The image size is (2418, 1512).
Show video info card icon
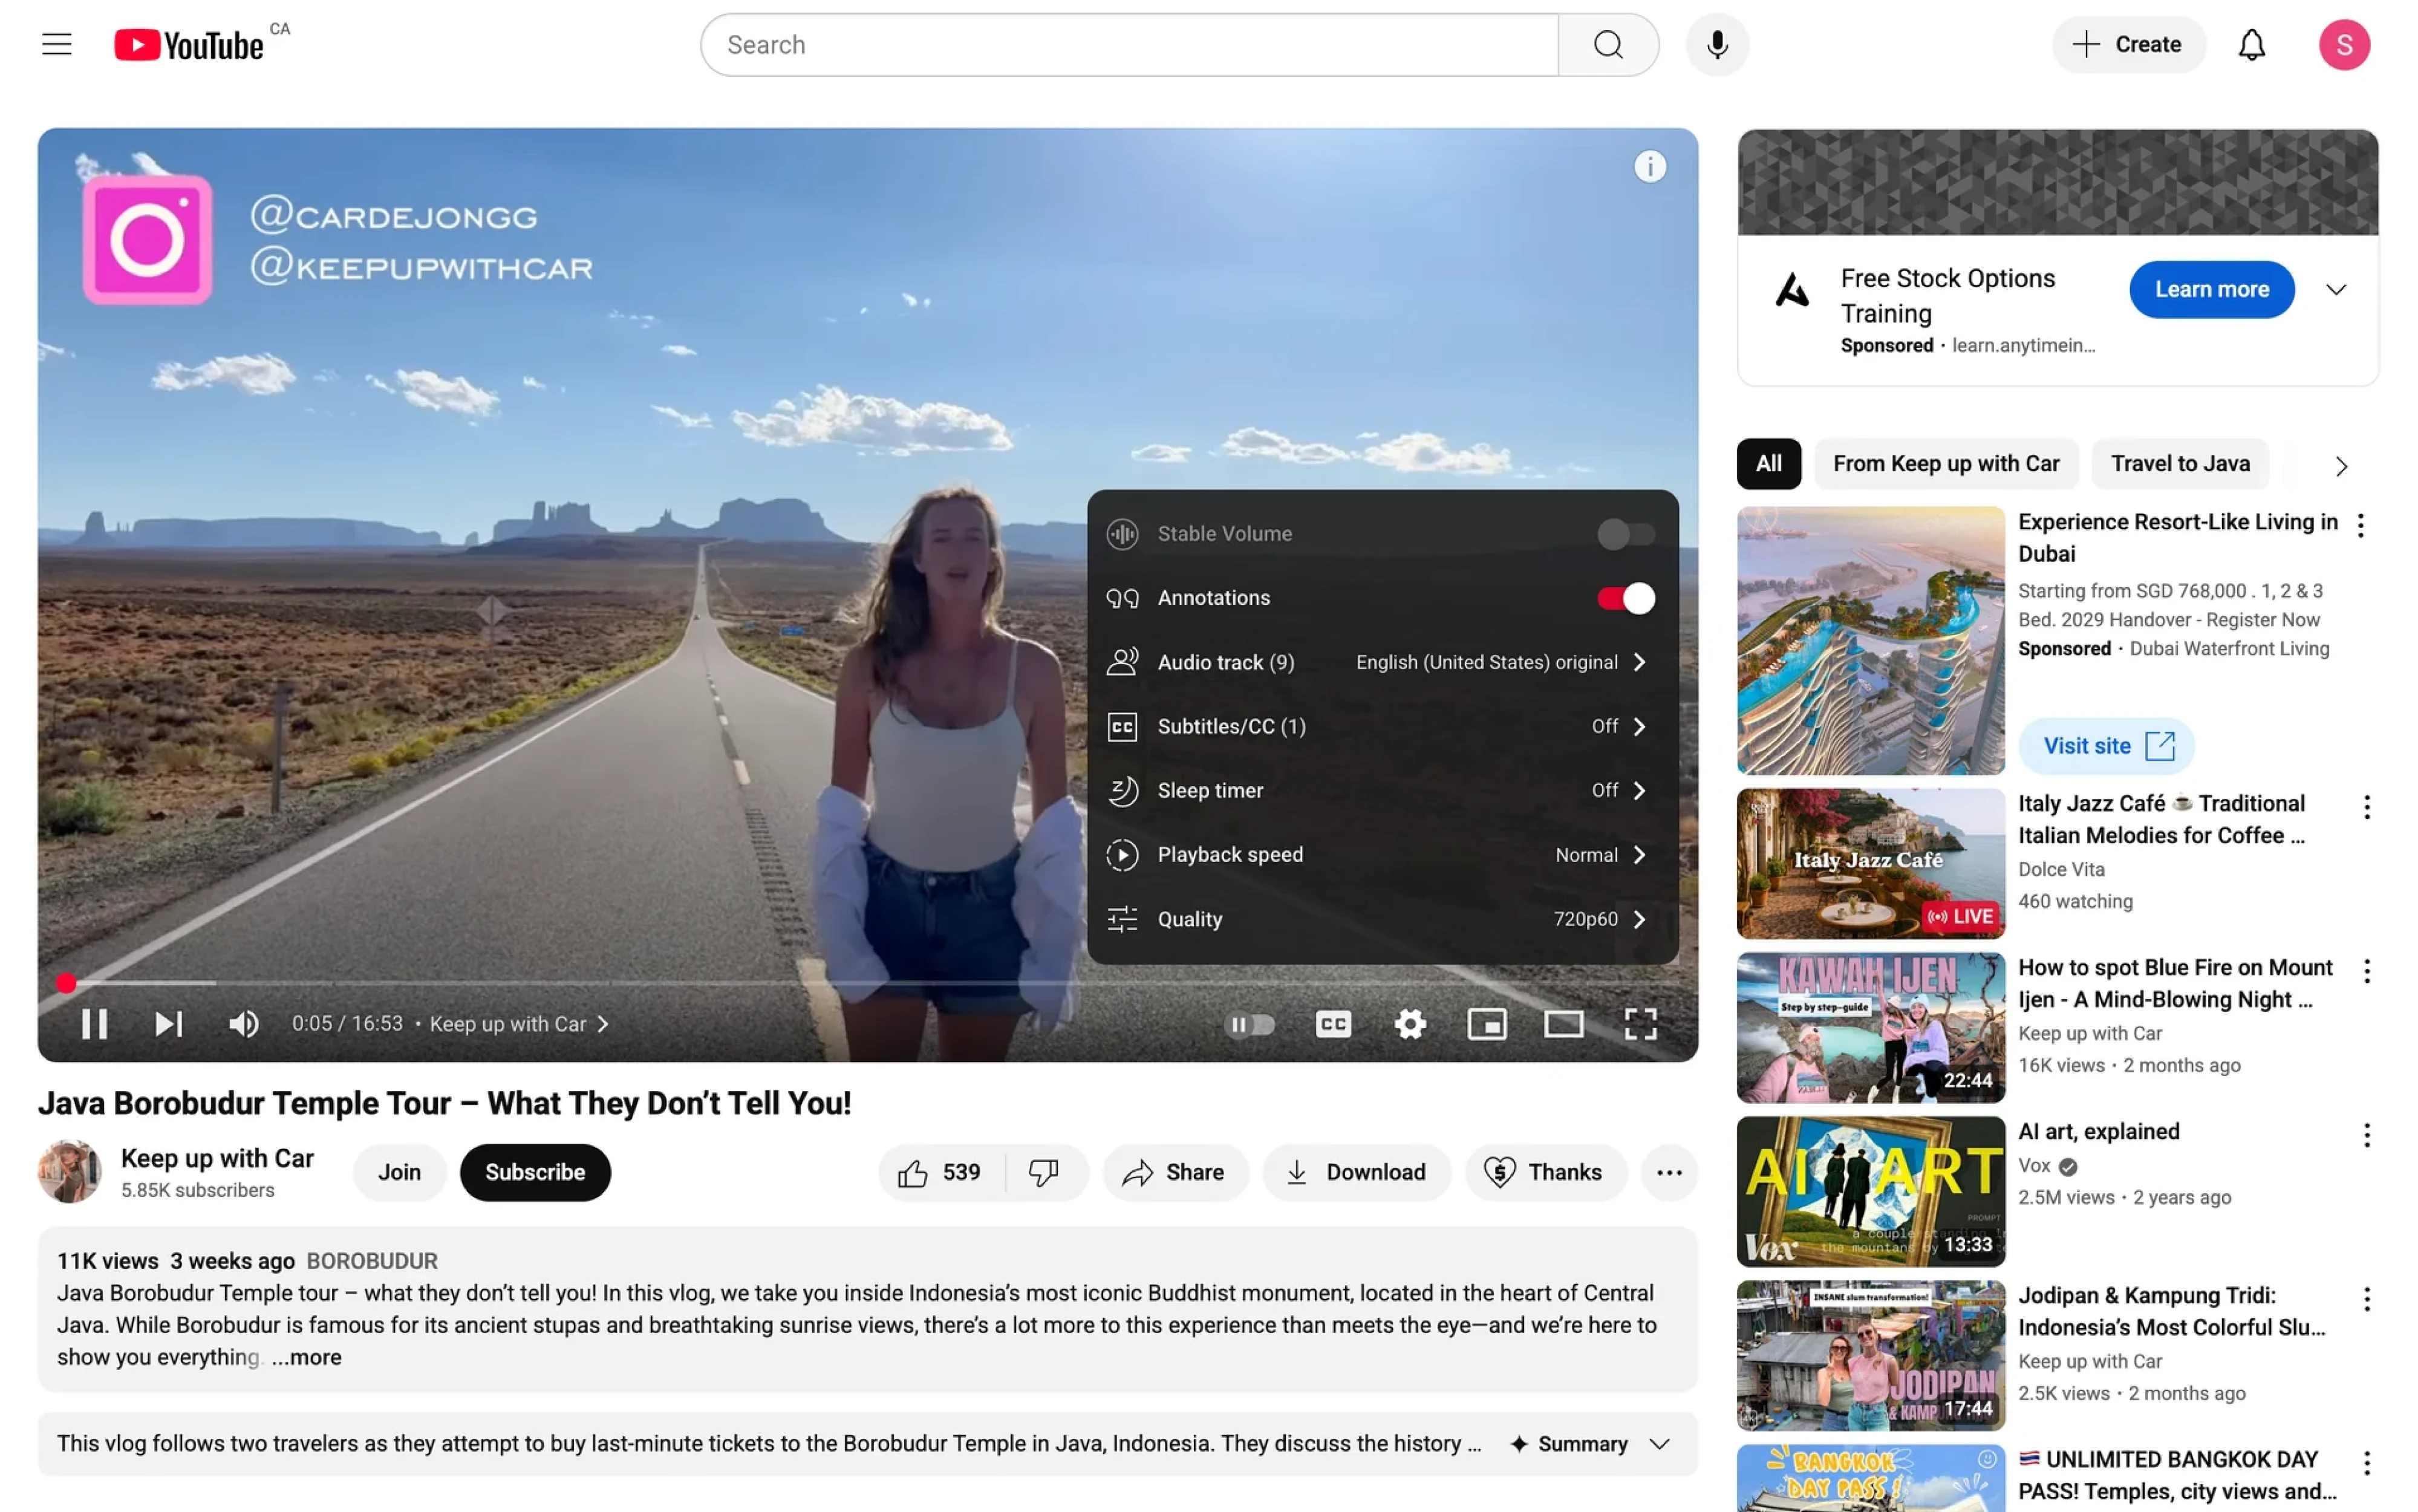pyautogui.click(x=1650, y=166)
